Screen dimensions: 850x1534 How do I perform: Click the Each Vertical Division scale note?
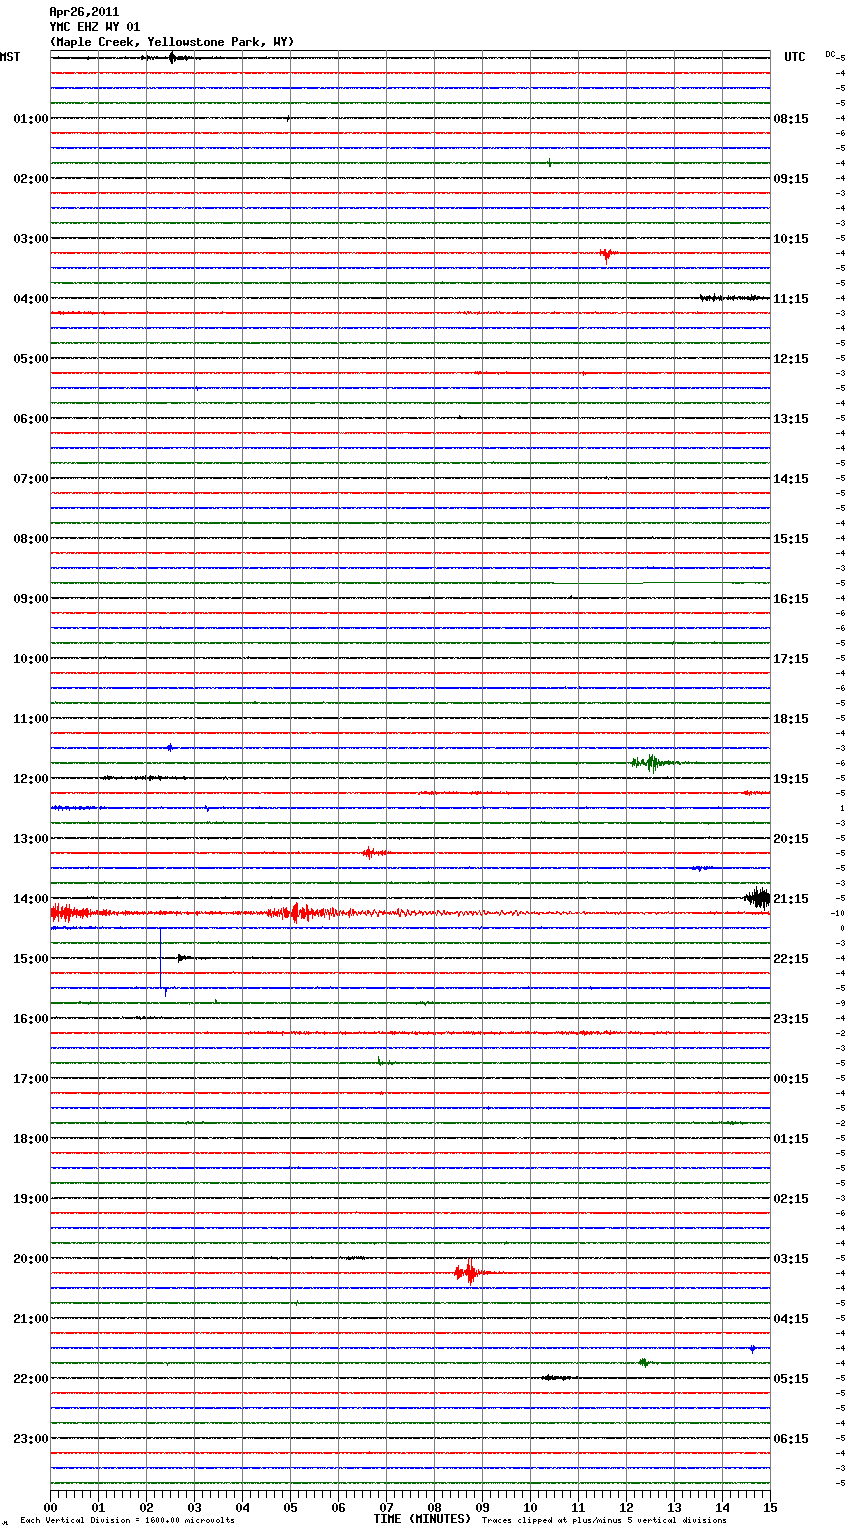pos(127,1521)
